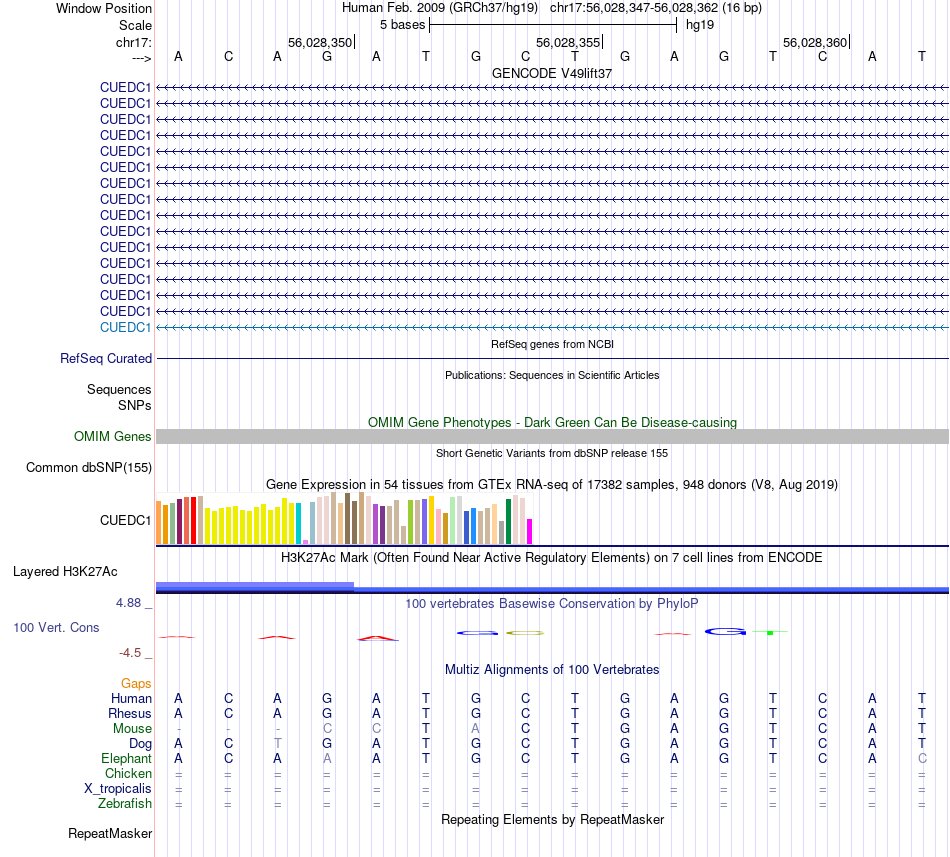Click the 4.88 PhyloP upper scale value
The width and height of the screenshot is (950, 857).
pos(128,603)
